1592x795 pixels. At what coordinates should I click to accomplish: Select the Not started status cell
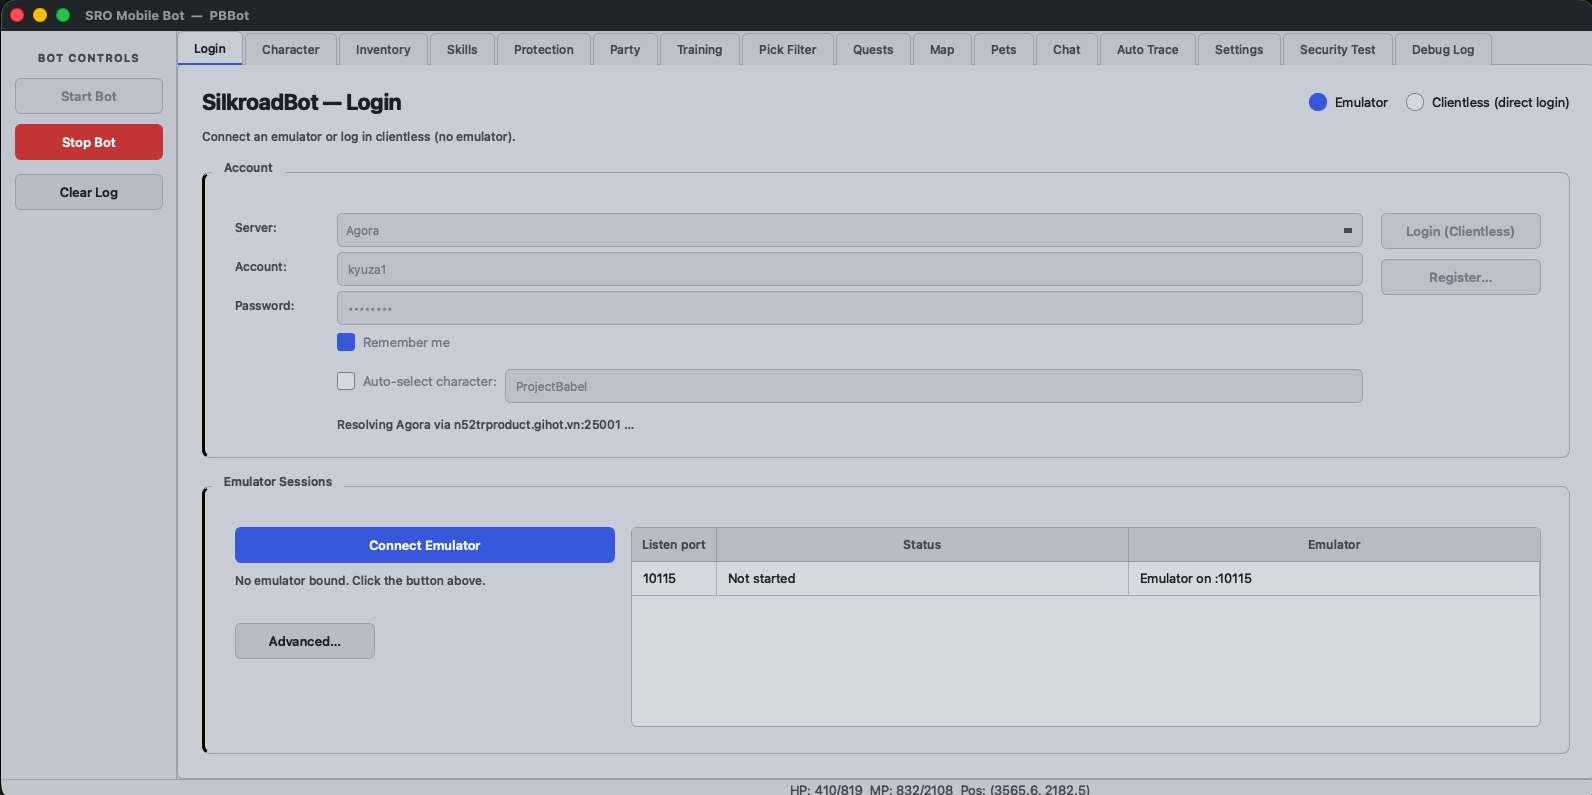(922, 578)
